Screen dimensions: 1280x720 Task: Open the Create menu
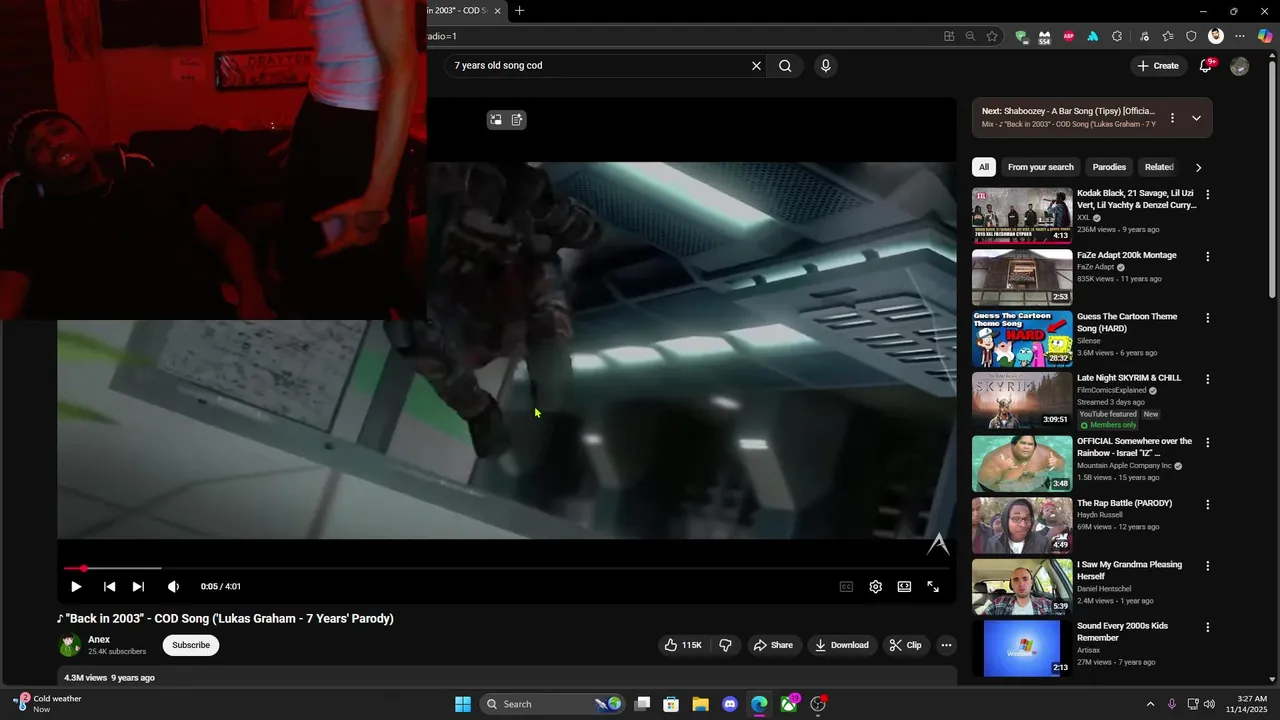pos(1158,66)
